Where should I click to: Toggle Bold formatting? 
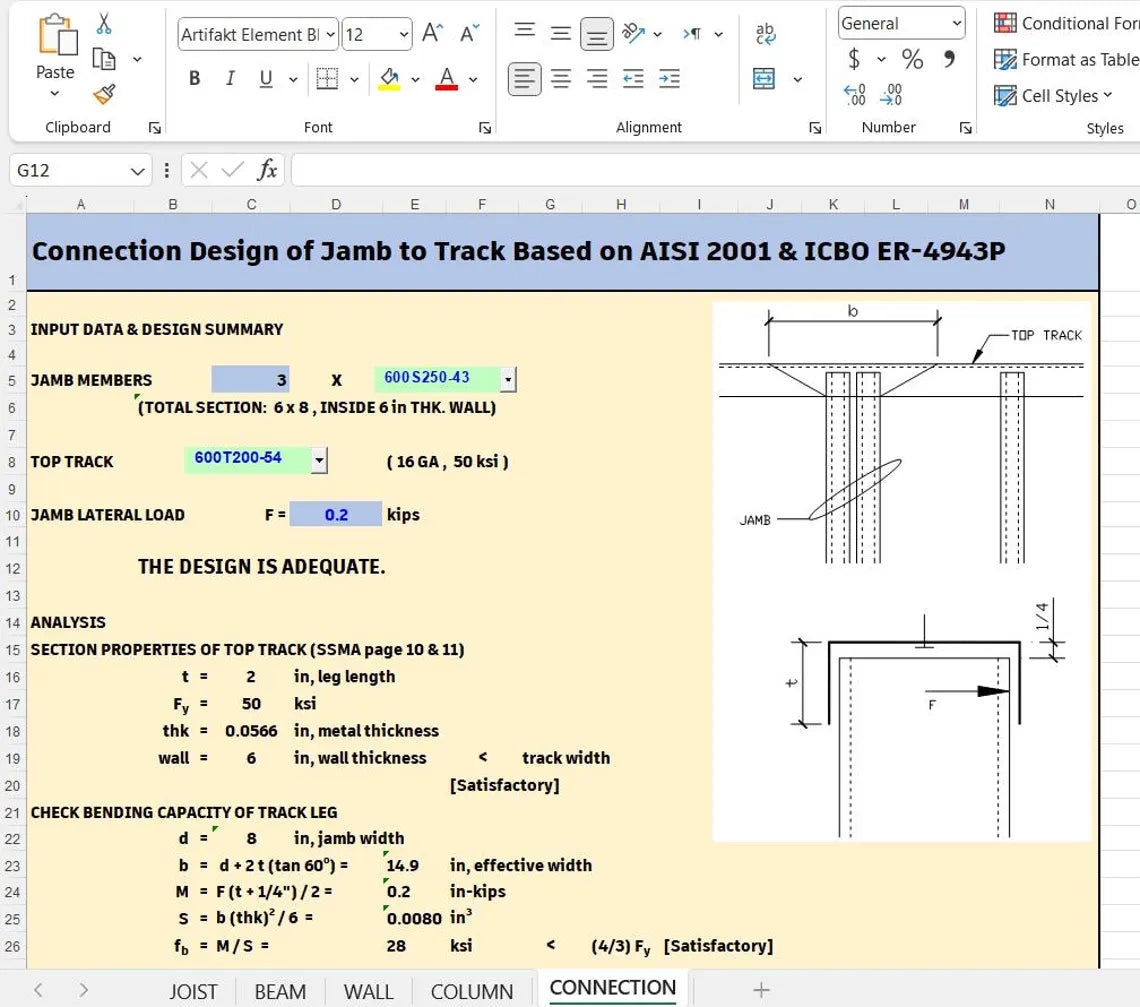pyautogui.click(x=194, y=79)
